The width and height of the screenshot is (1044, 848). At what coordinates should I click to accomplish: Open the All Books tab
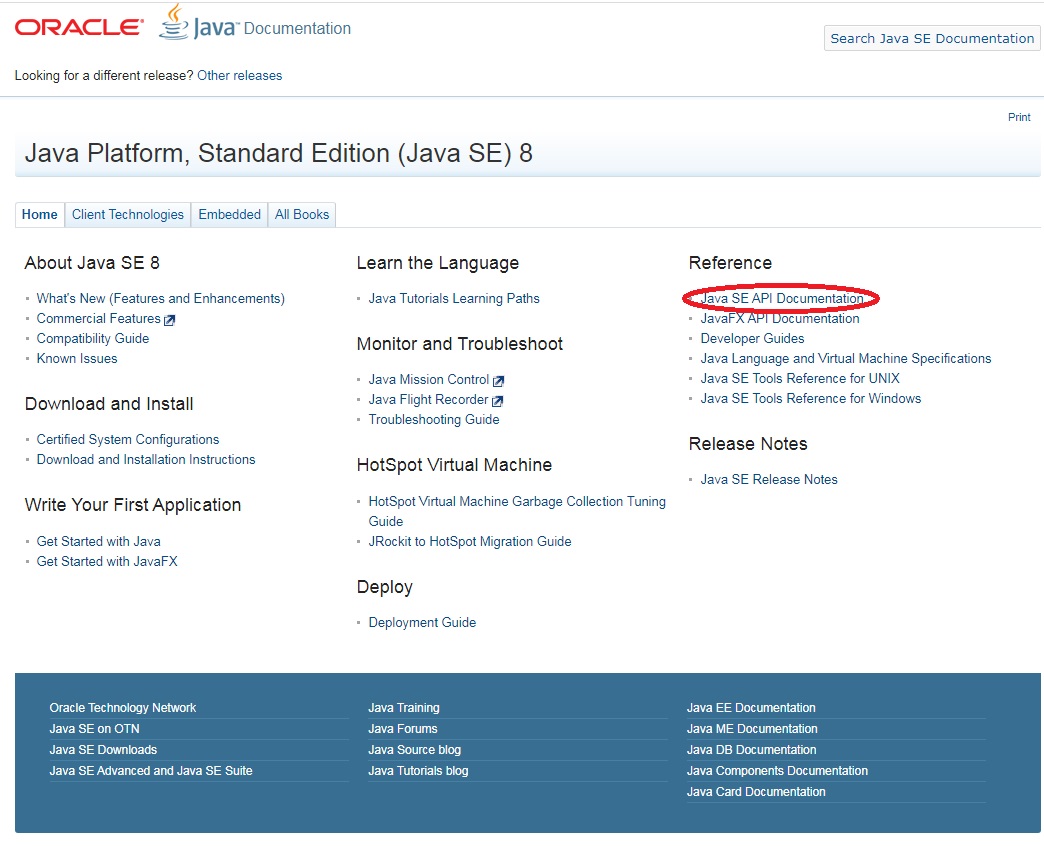click(x=302, y=215)
